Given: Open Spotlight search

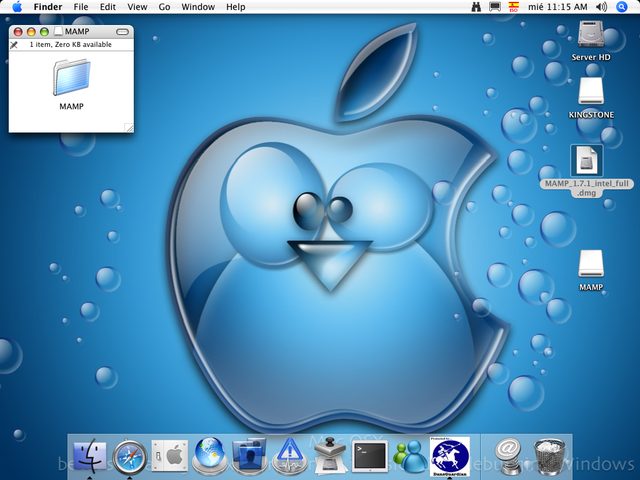Looking at the screenshot, I should 621,7.
